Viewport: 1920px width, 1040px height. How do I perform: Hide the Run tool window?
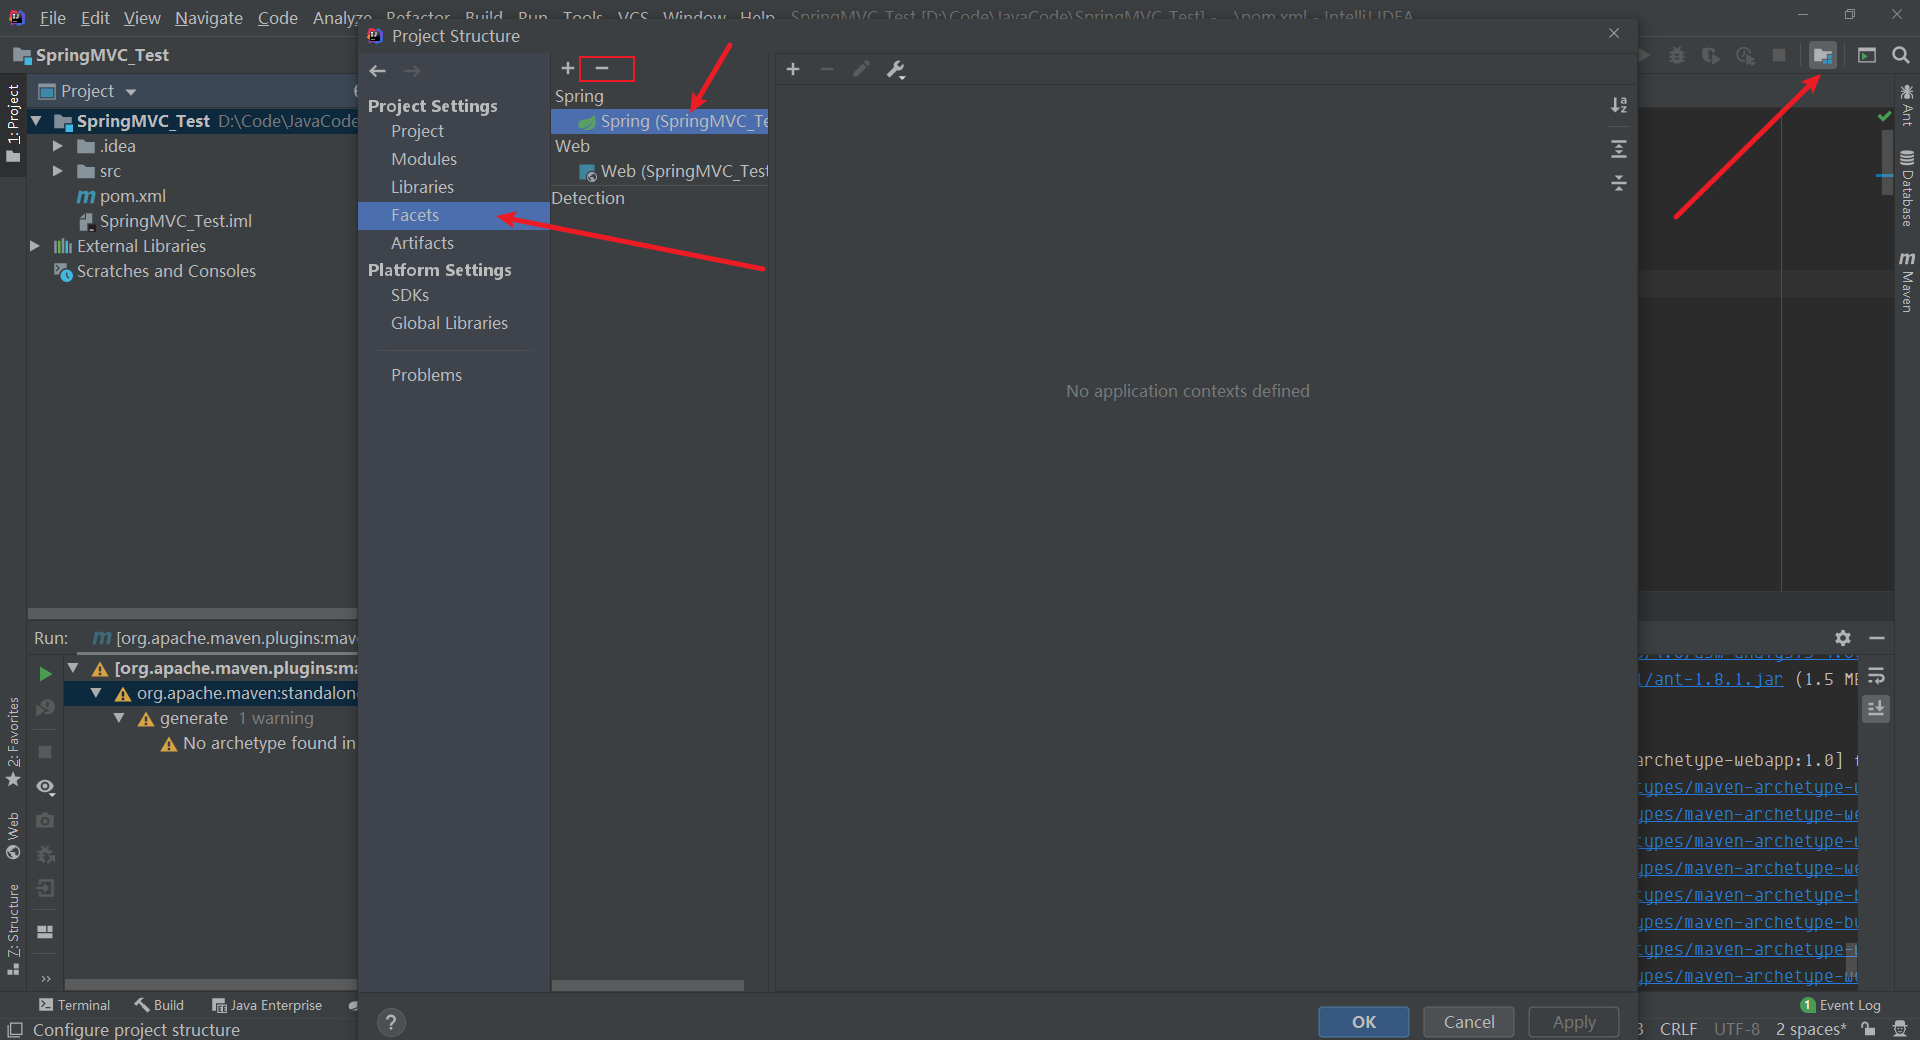click(x=1877, y=638)
